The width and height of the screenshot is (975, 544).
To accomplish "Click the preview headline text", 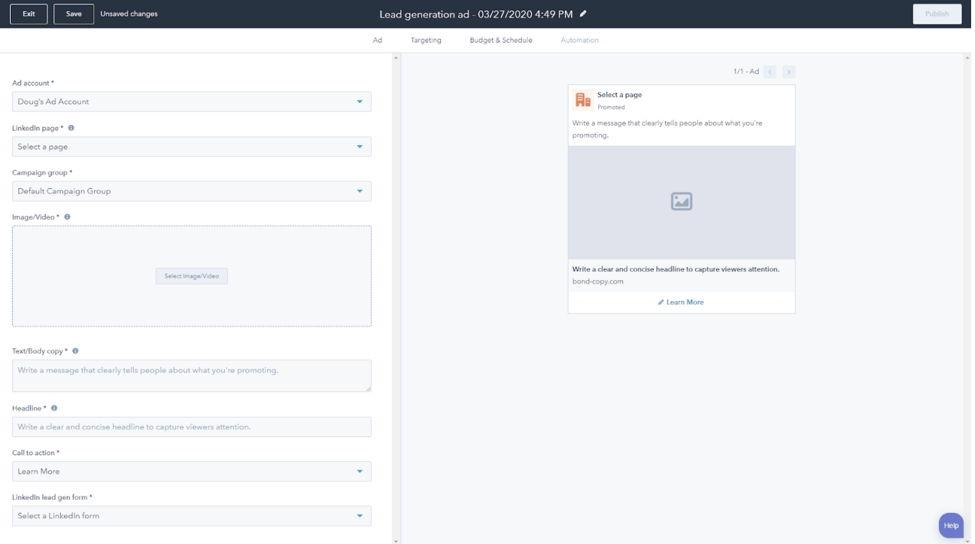I will 675,269.
